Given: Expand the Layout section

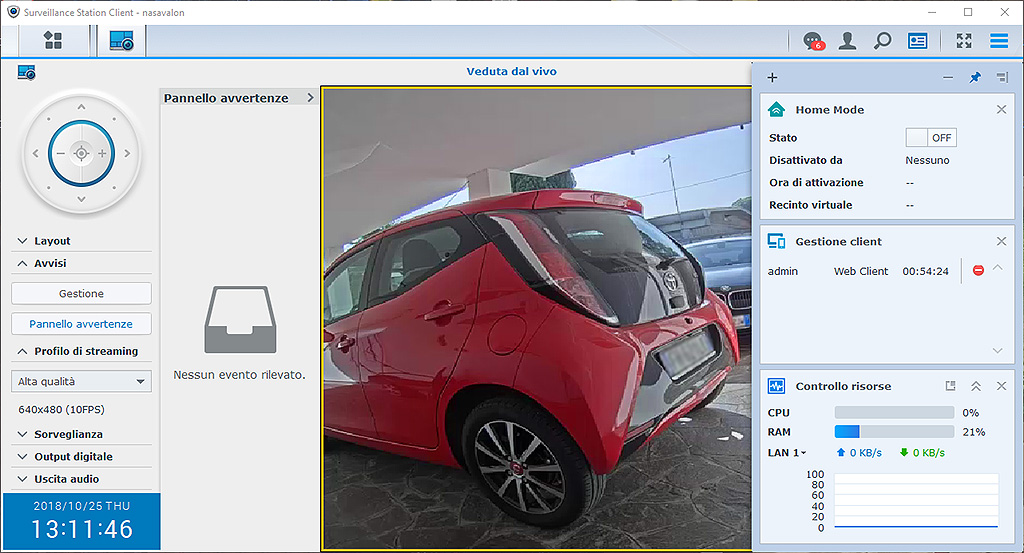Looking at the screenshot, I should click(x=52, y=241).
